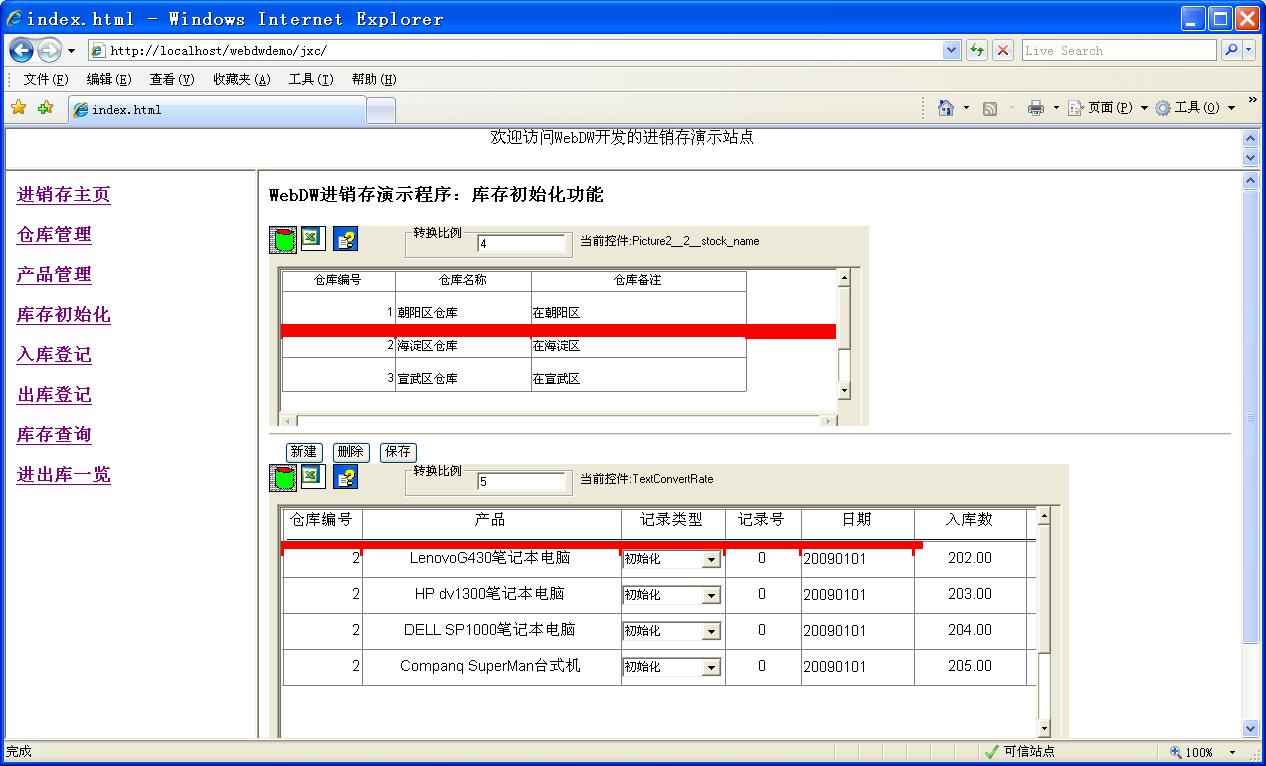
Task: Open a new tab with the blank tab button
Action: tap(381, 111)
